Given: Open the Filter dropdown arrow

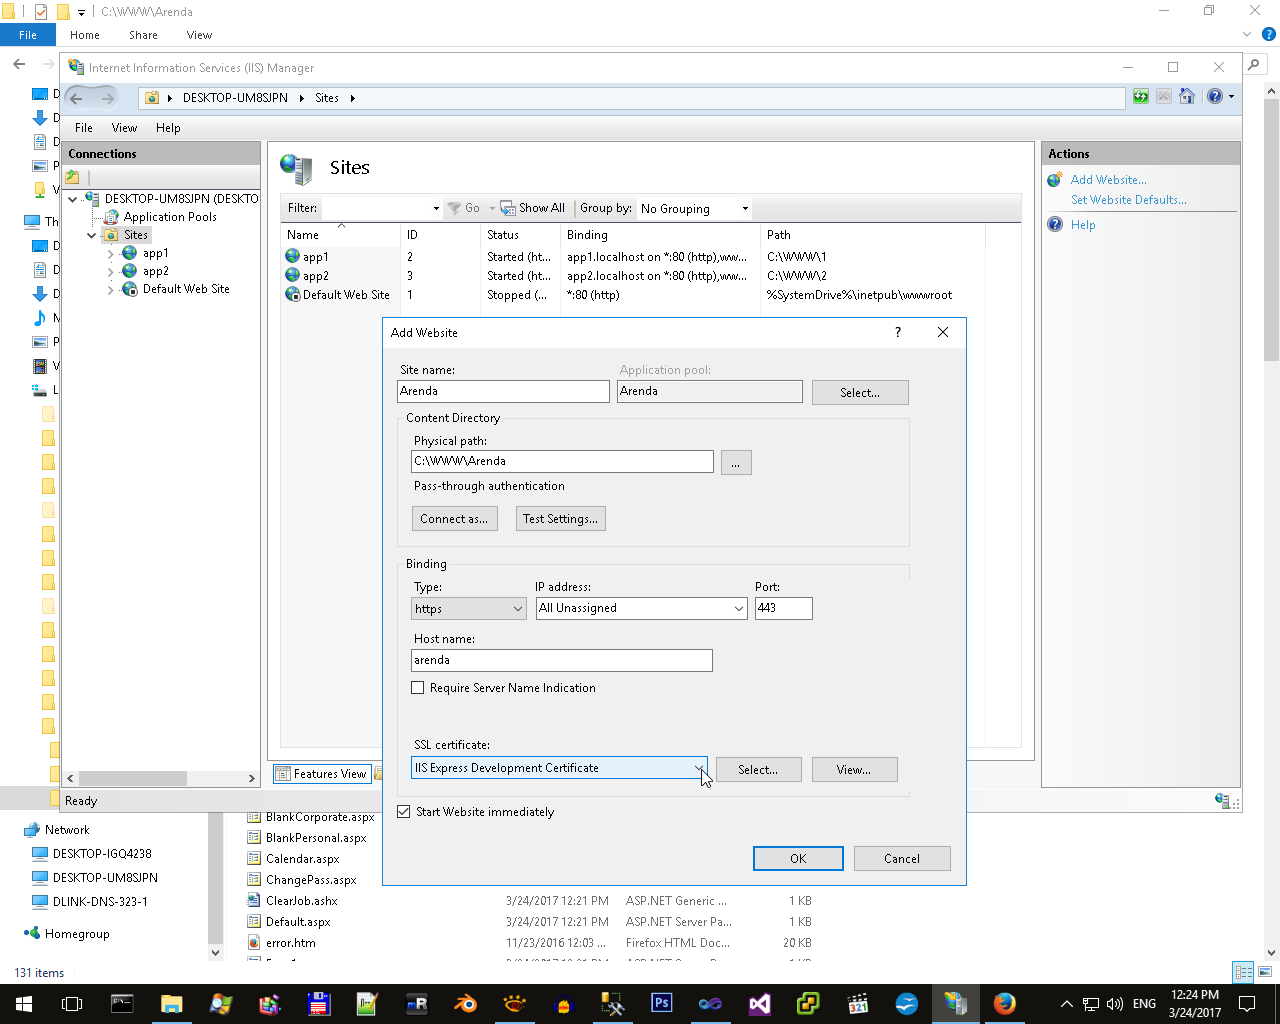Looking at the screenshot, I should [436, 209].
